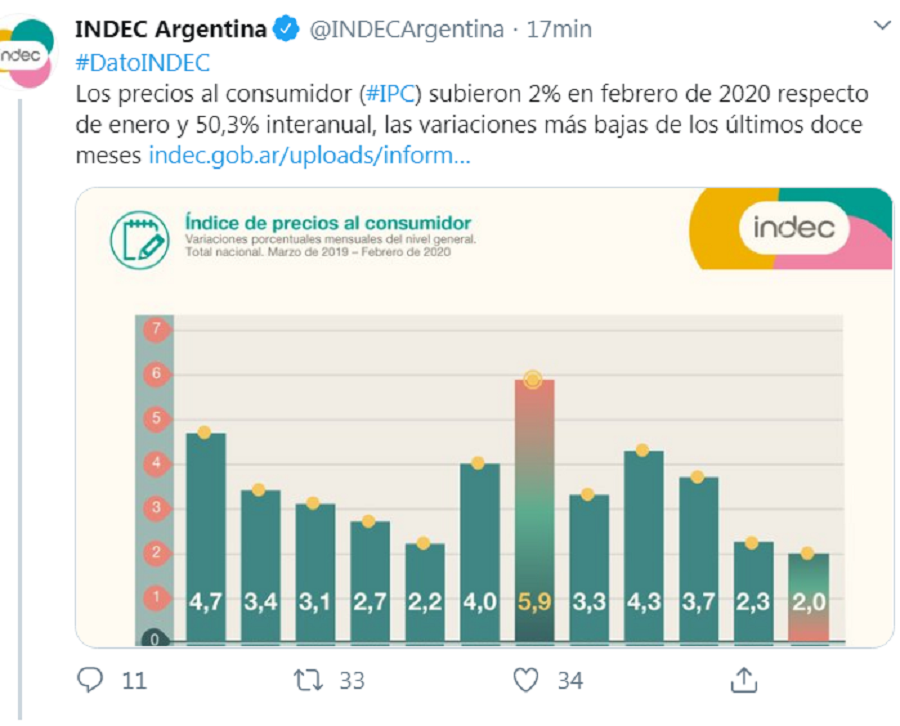The height and width of the screenshot is (726, 900).
Task: Follow the indec.gob.ar uploads link
Action: tap(309, 156)
